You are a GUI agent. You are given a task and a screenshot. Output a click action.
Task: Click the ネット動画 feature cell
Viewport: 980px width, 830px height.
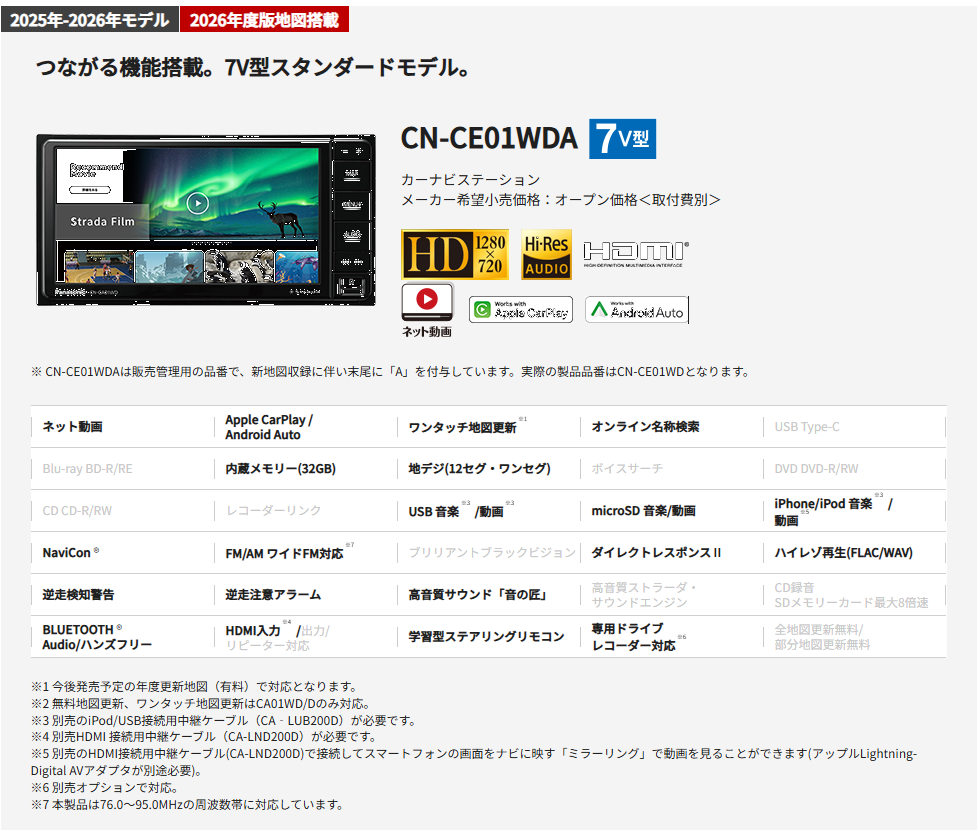click(x=122, y=427)
